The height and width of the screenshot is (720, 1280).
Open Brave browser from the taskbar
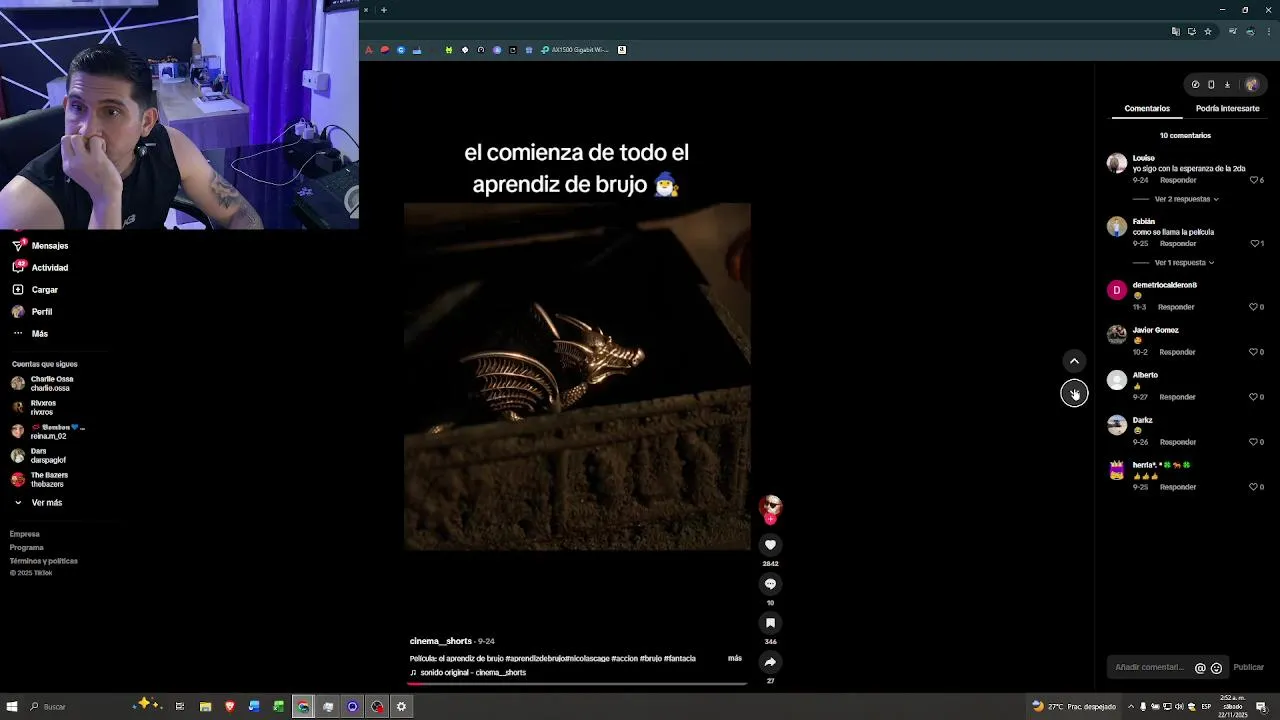(230, 707)
